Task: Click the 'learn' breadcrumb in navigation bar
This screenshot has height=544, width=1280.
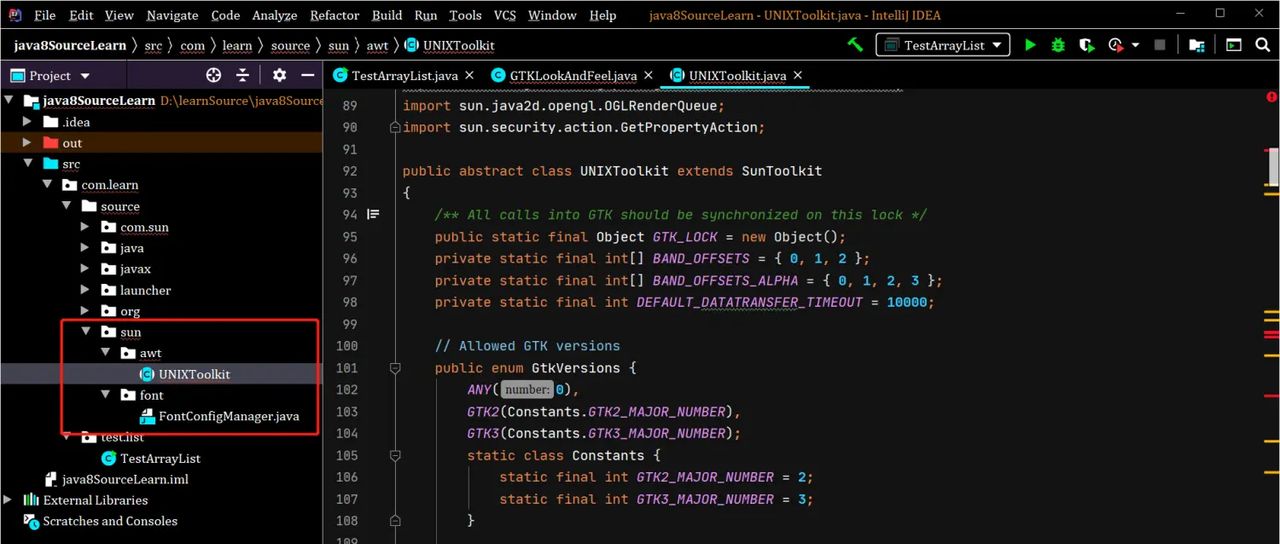Action: click(237, 45)
